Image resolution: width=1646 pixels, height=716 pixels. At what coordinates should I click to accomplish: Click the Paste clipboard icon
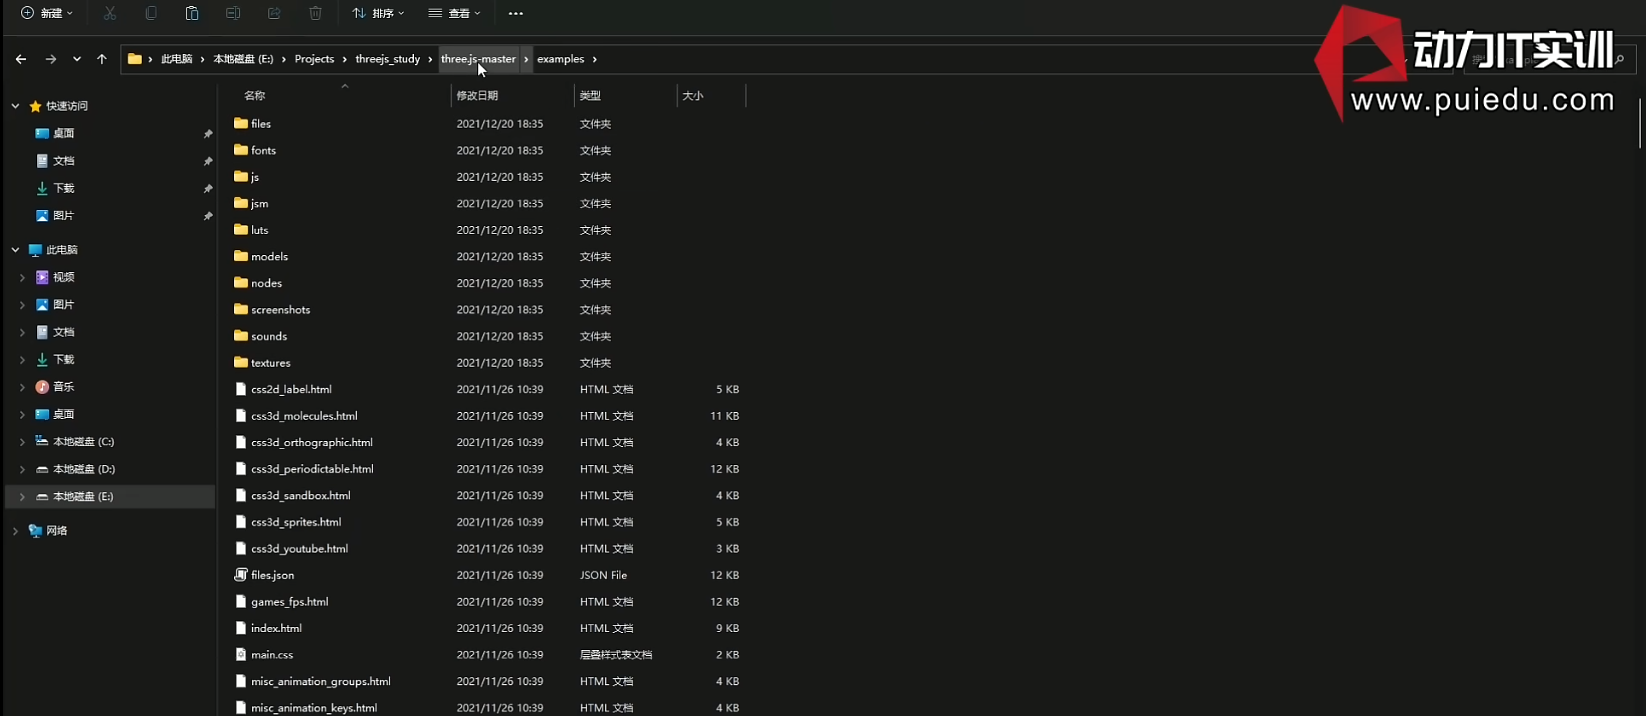[192, 13]
